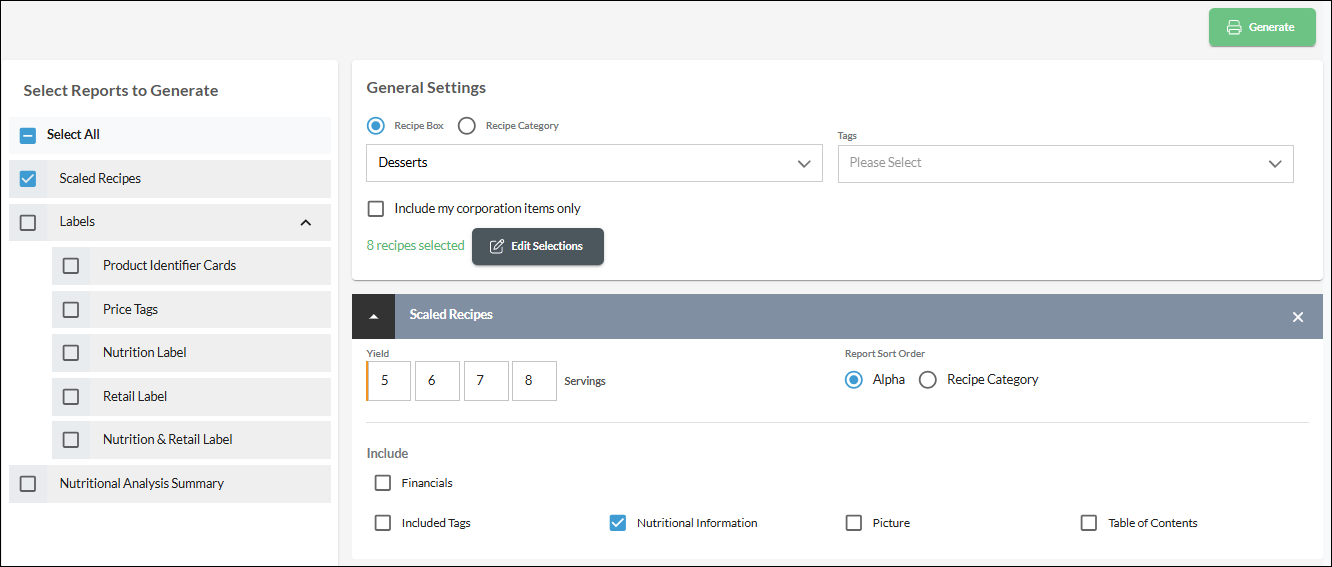Check Nutrition & Retail Label checkbox
The width and height of the screenshot is (1332, 567).
pos(71,440)
